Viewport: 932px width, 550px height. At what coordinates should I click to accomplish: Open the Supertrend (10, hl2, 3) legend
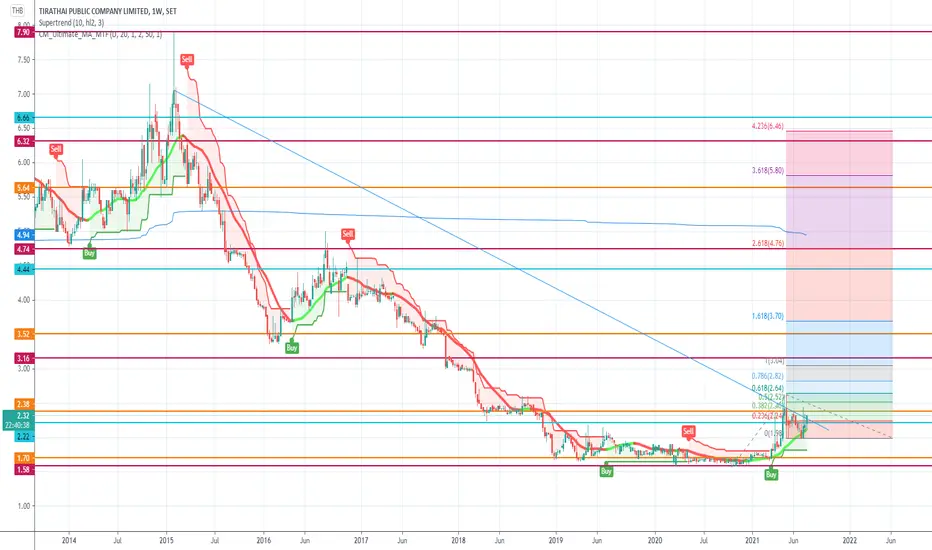tap(71, 23)
